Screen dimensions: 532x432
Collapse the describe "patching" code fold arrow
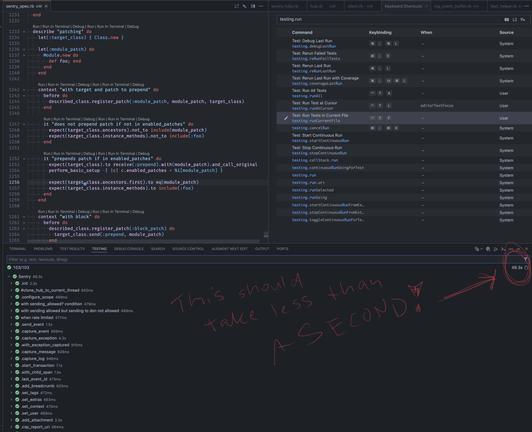pyautogui.click(x=24, y=32)
